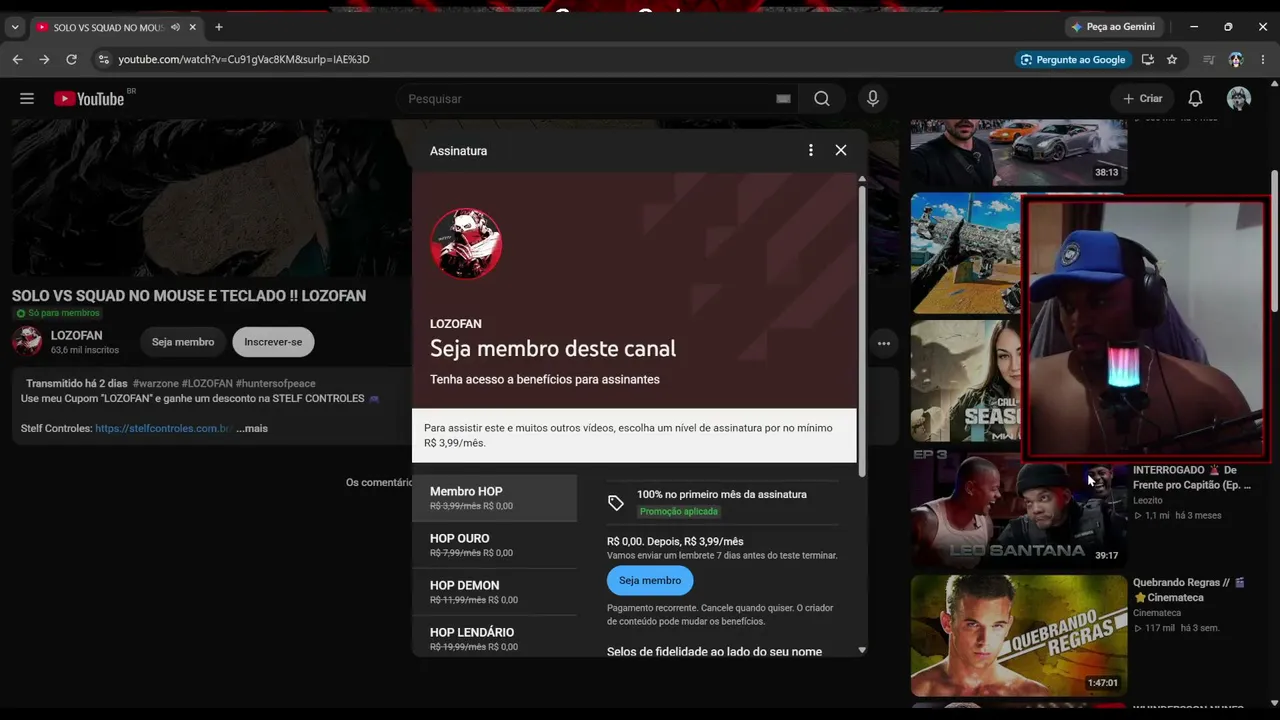Viewport: 1280px width, 720px height.
Task: Install the app via the address bar icon
Action: point(1148,59)
